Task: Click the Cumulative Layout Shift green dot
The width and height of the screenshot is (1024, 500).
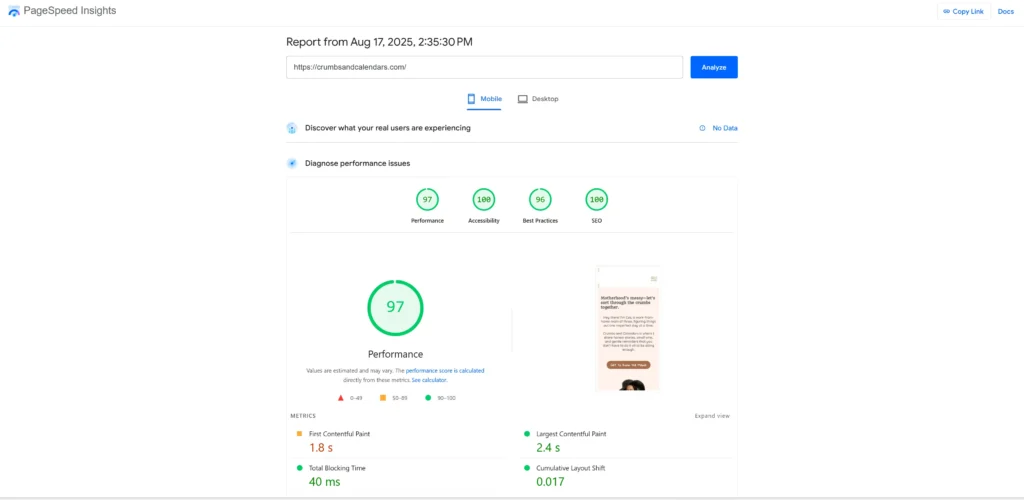Action: 526,468
